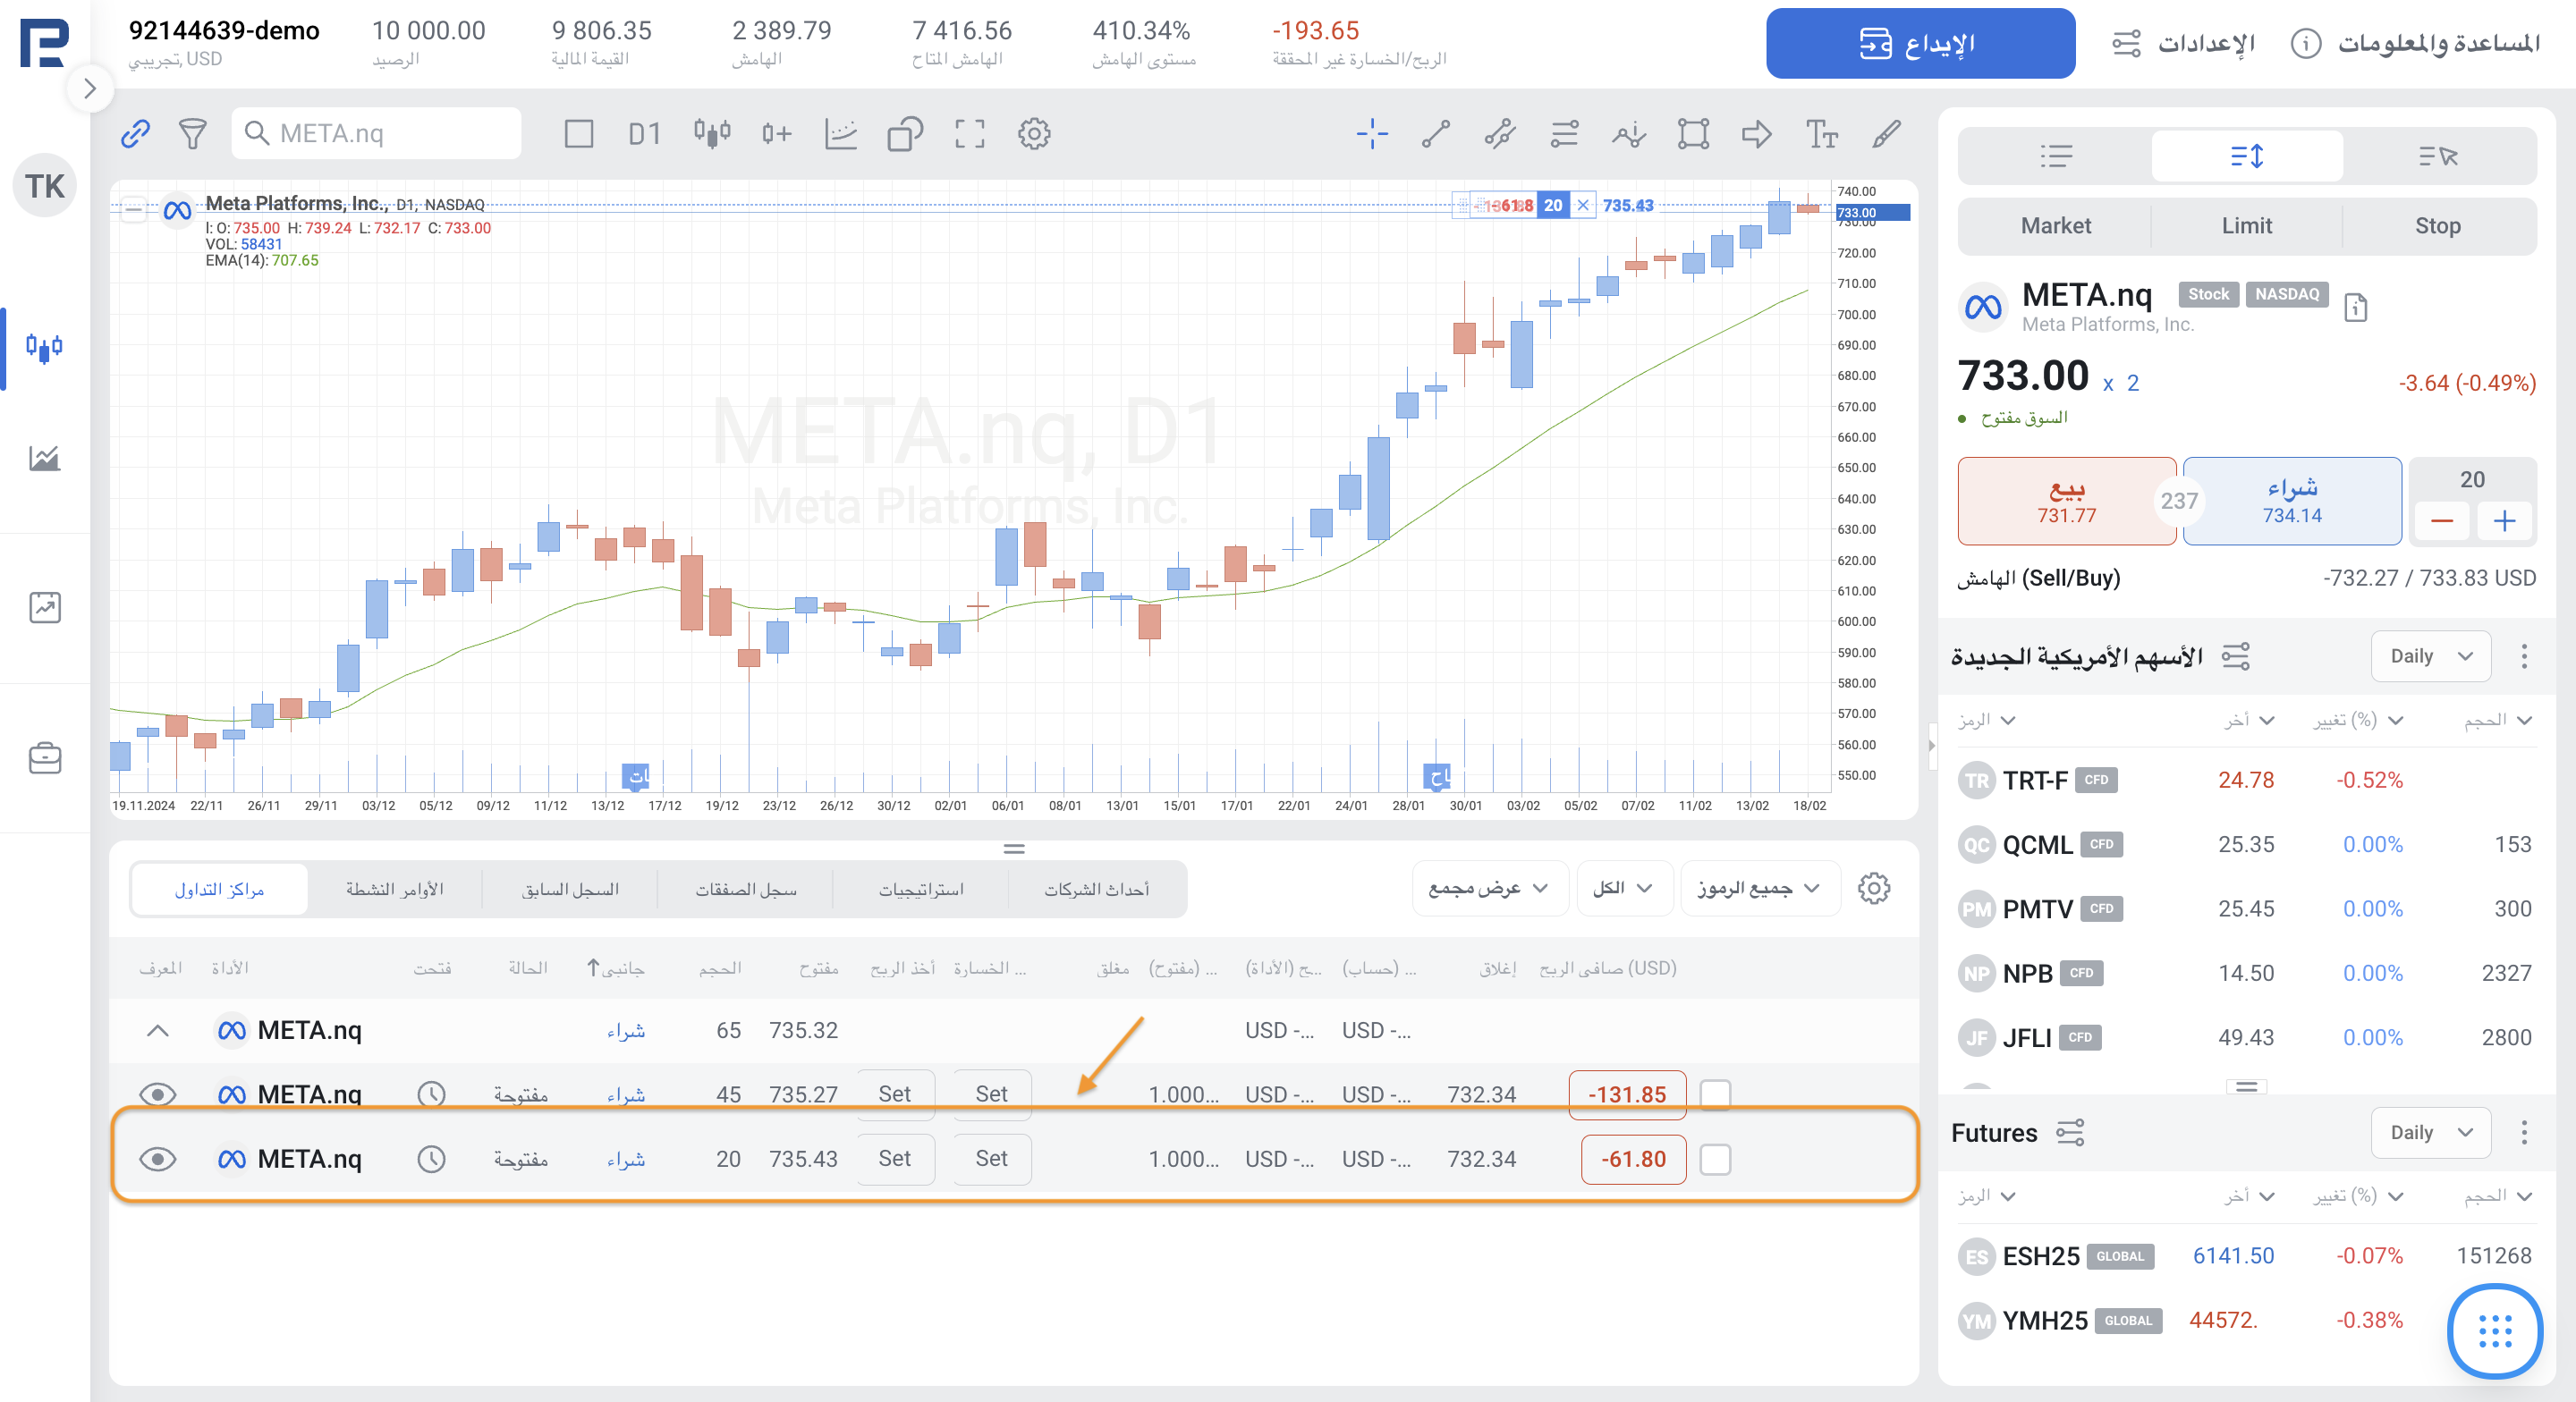The height and width of the screenshot is (1402, 2576).
Task: Open the chart type candlestick icon
Action: (712, 134)
